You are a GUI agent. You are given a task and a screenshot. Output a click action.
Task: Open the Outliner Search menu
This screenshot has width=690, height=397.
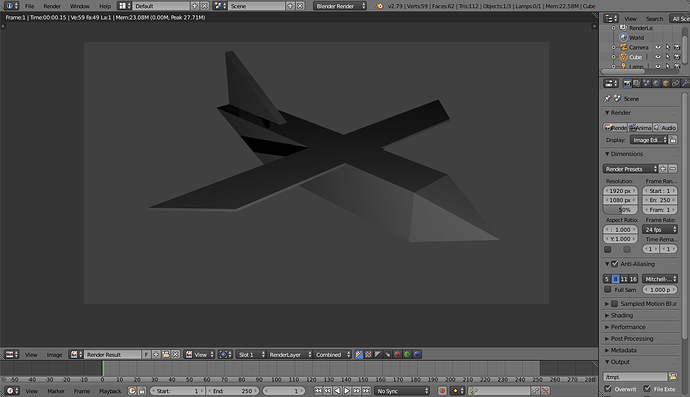[654, 18]
